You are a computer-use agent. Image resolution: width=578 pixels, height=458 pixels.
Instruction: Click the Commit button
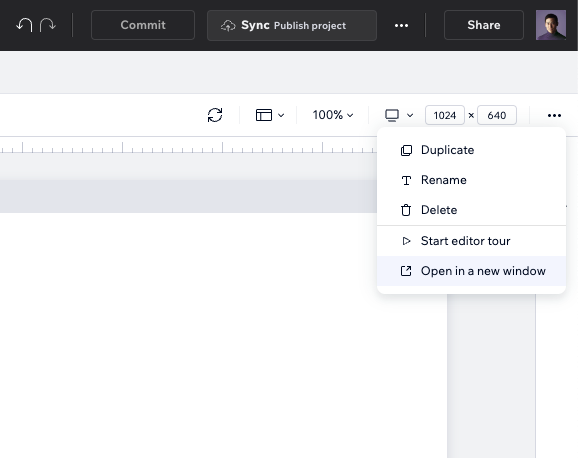pos(143,25)
